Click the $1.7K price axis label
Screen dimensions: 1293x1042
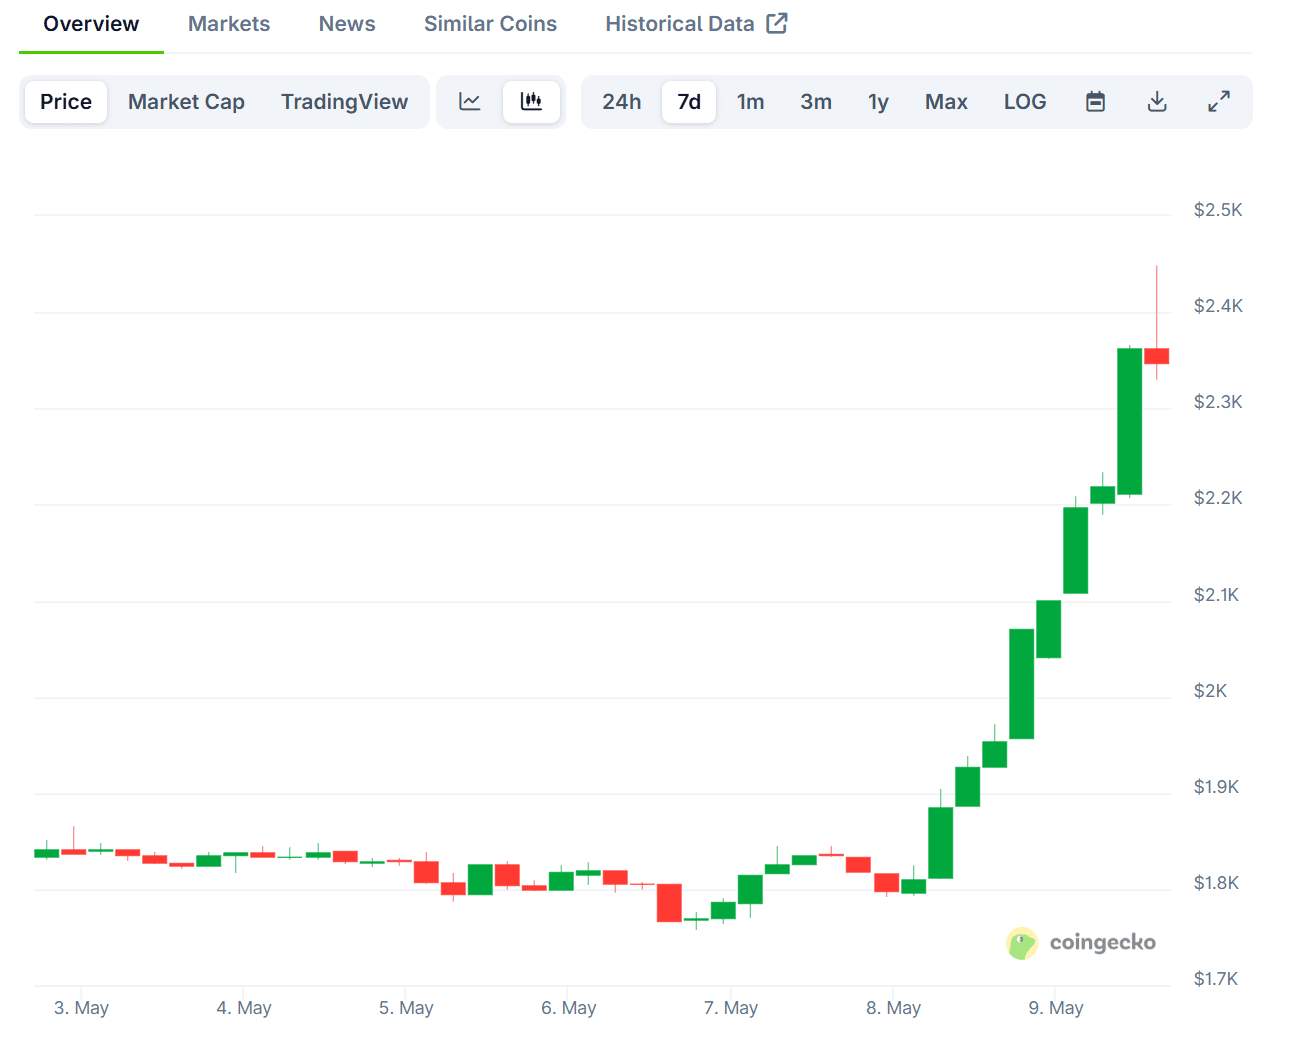coord(1216,978)
